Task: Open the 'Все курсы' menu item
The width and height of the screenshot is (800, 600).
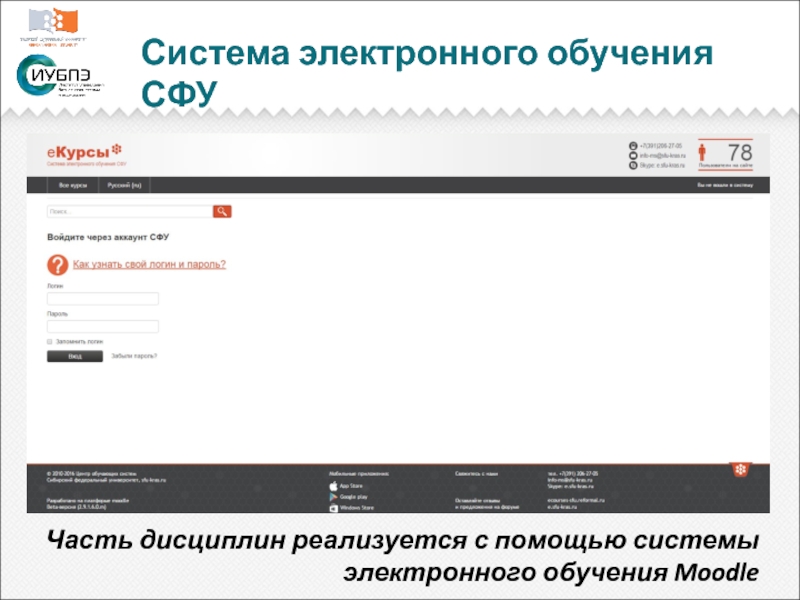Action: [x=73, y=185]
